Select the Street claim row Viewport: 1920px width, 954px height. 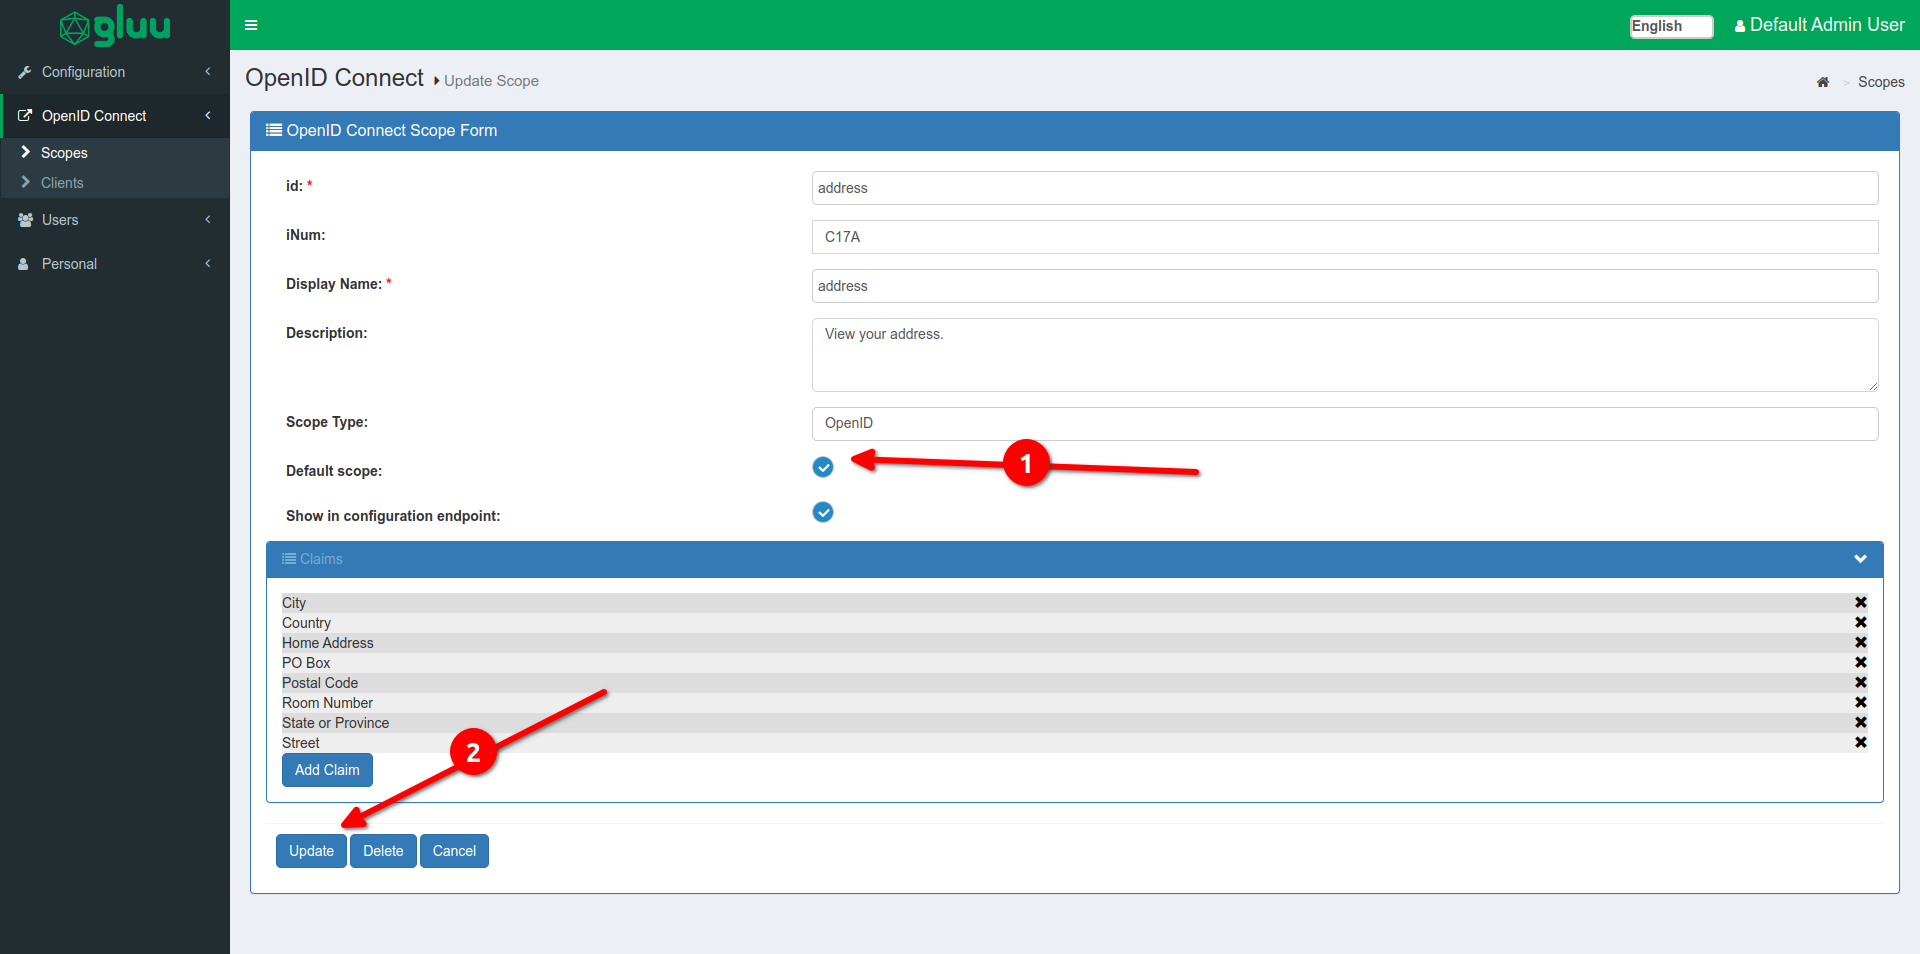1075,743
